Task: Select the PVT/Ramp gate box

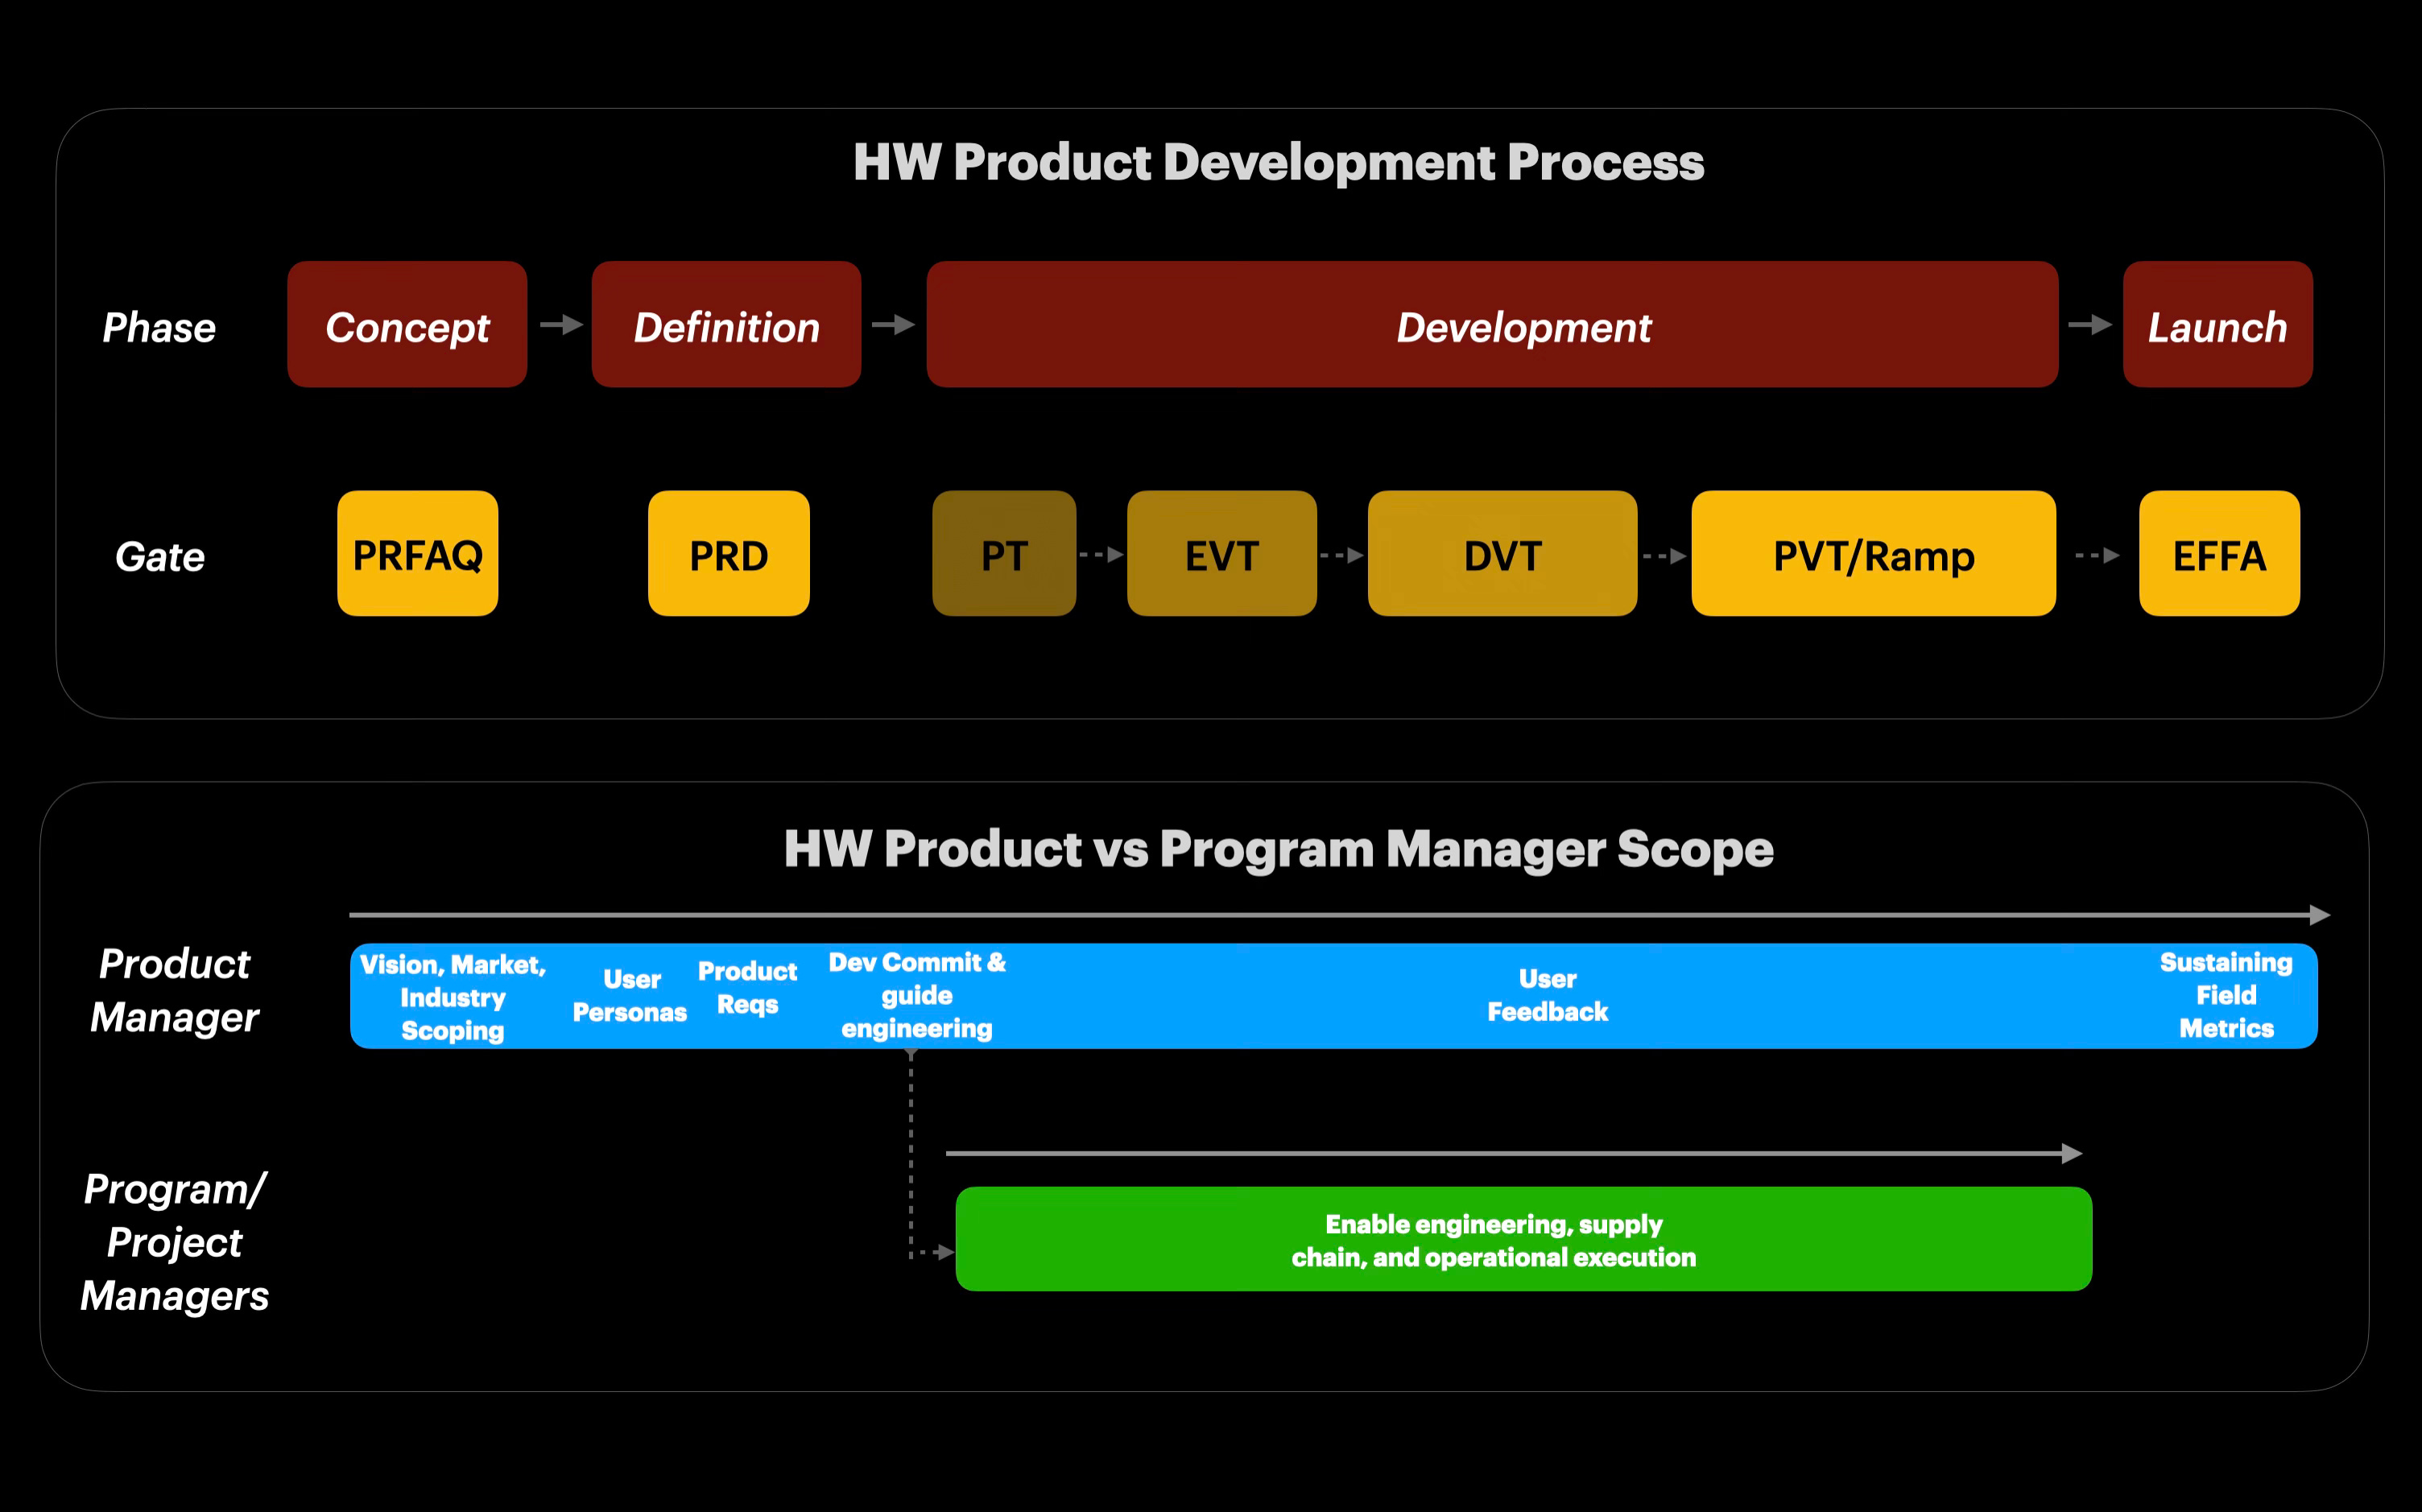Action: 1873,553
